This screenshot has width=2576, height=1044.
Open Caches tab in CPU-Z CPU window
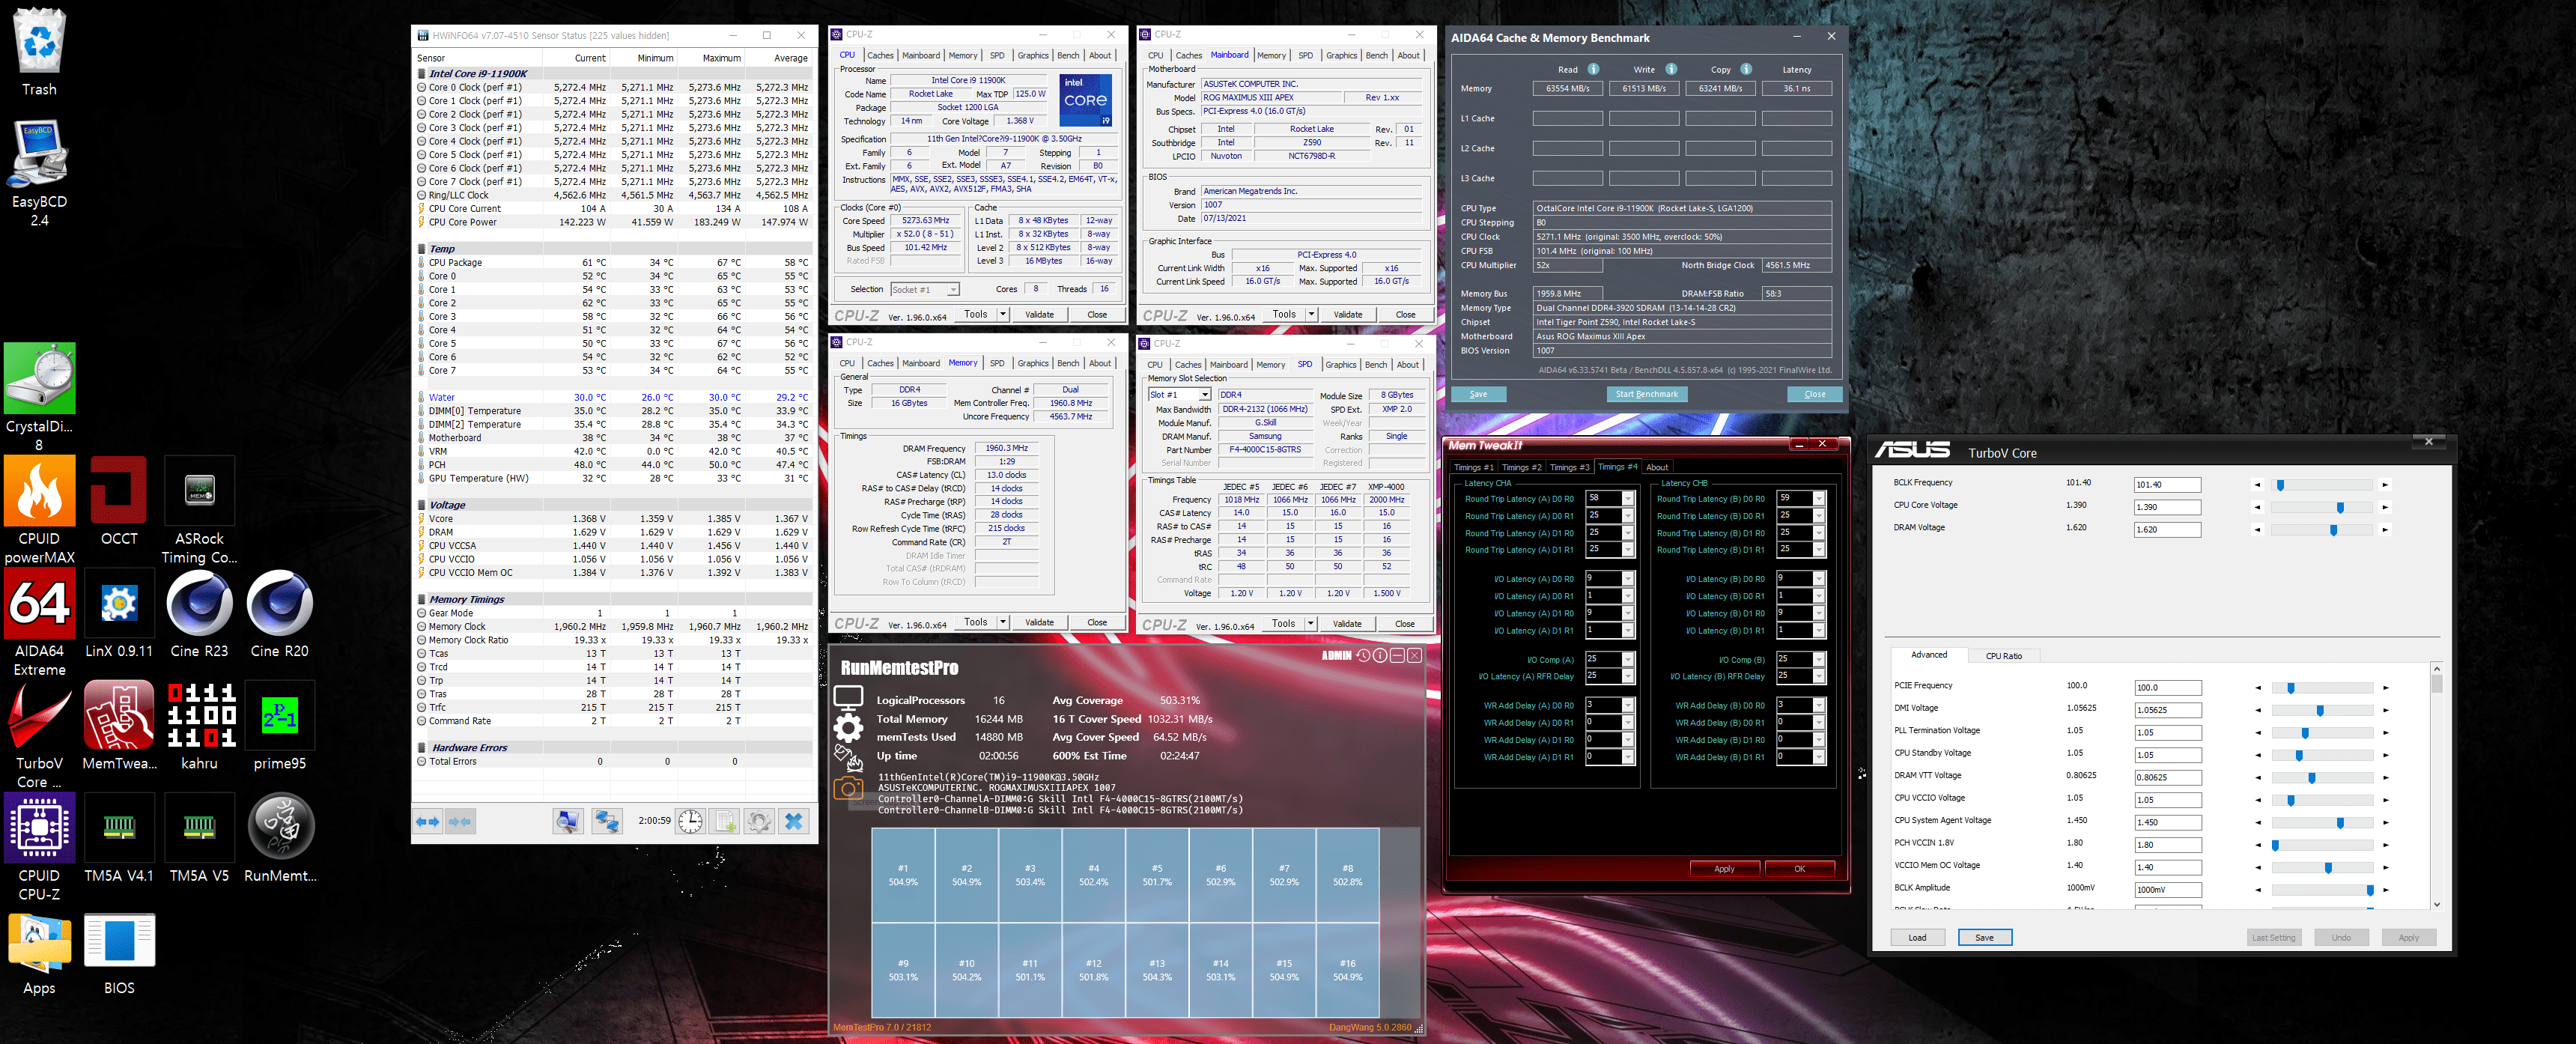[x=880, y=56]
